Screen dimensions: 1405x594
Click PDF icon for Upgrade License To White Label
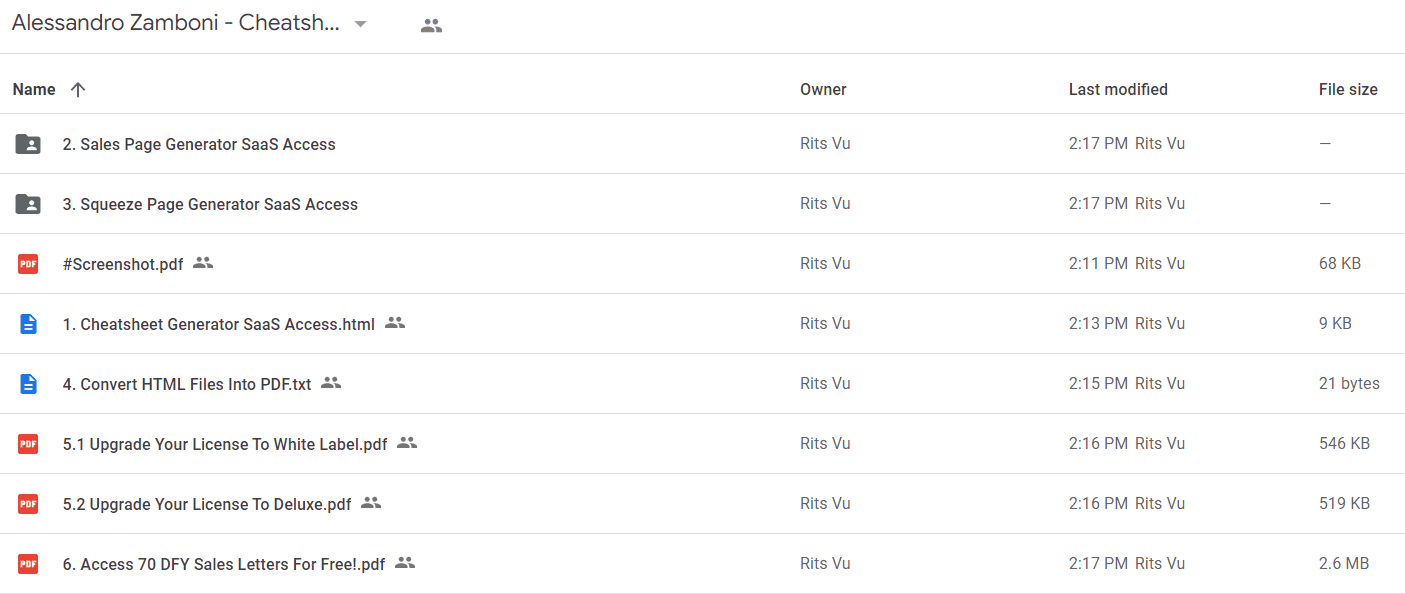tap(28, 444)
